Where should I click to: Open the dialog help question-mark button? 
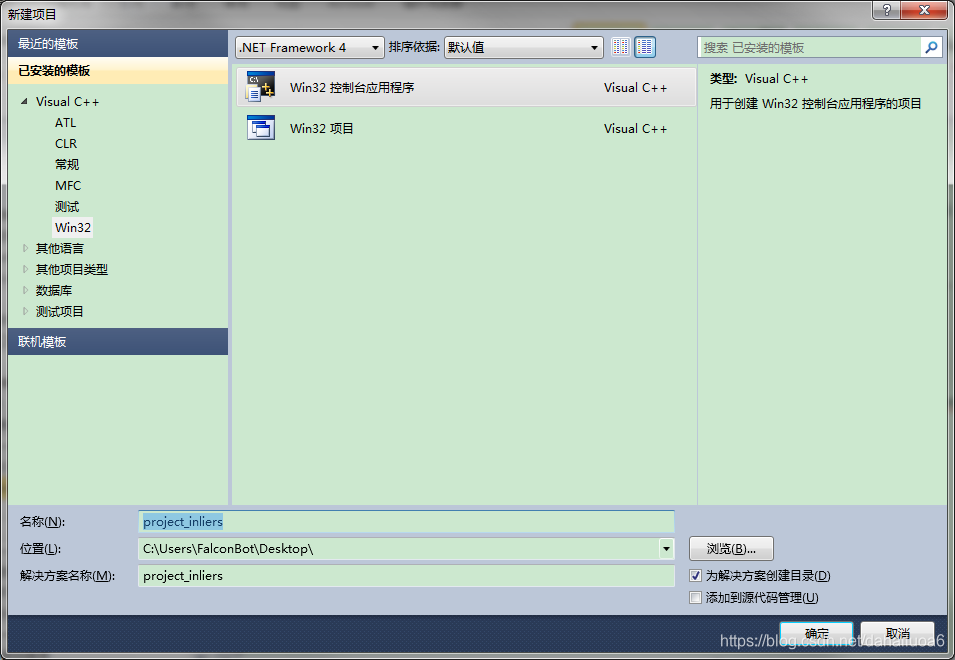(886, 10)
